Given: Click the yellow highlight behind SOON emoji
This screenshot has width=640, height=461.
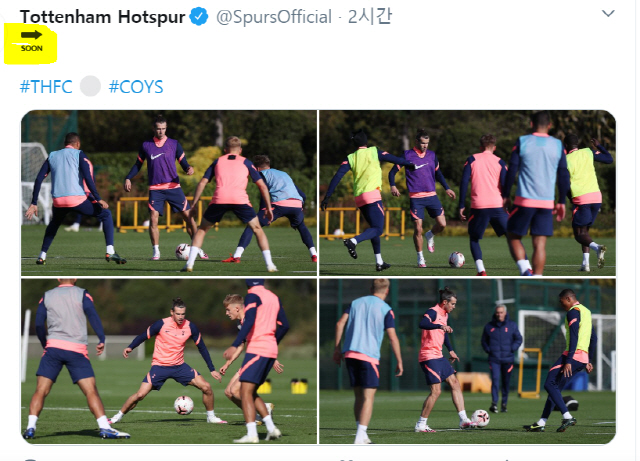Looking at the screenshot, I should pyautogui.click(x=30, y=44).
